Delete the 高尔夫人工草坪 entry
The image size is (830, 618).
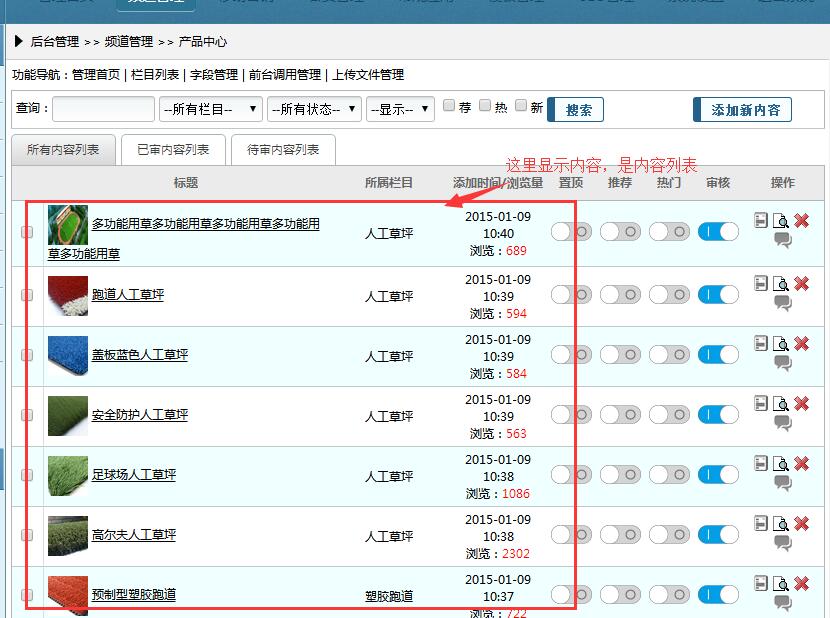coord(801,524)
